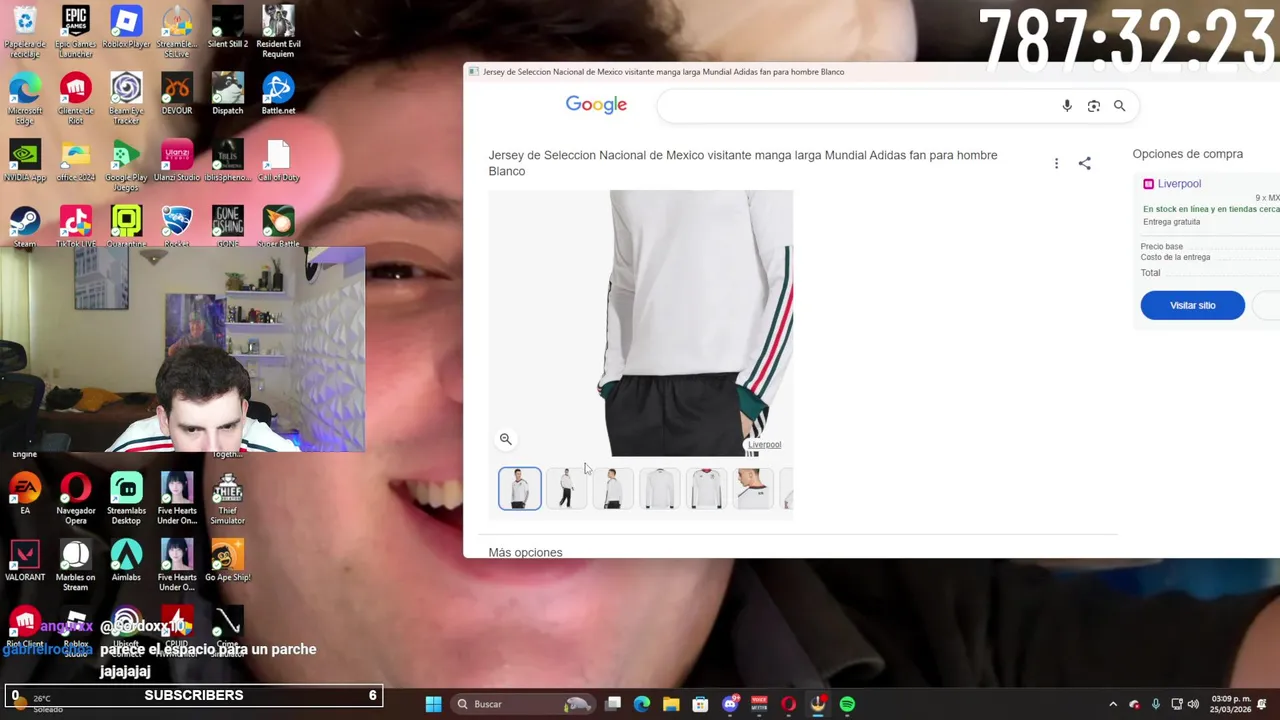Select Marbles on Stream desktop icon
Image resolution: width=1280 pixels, height=720 pixels.
point(76,566)
